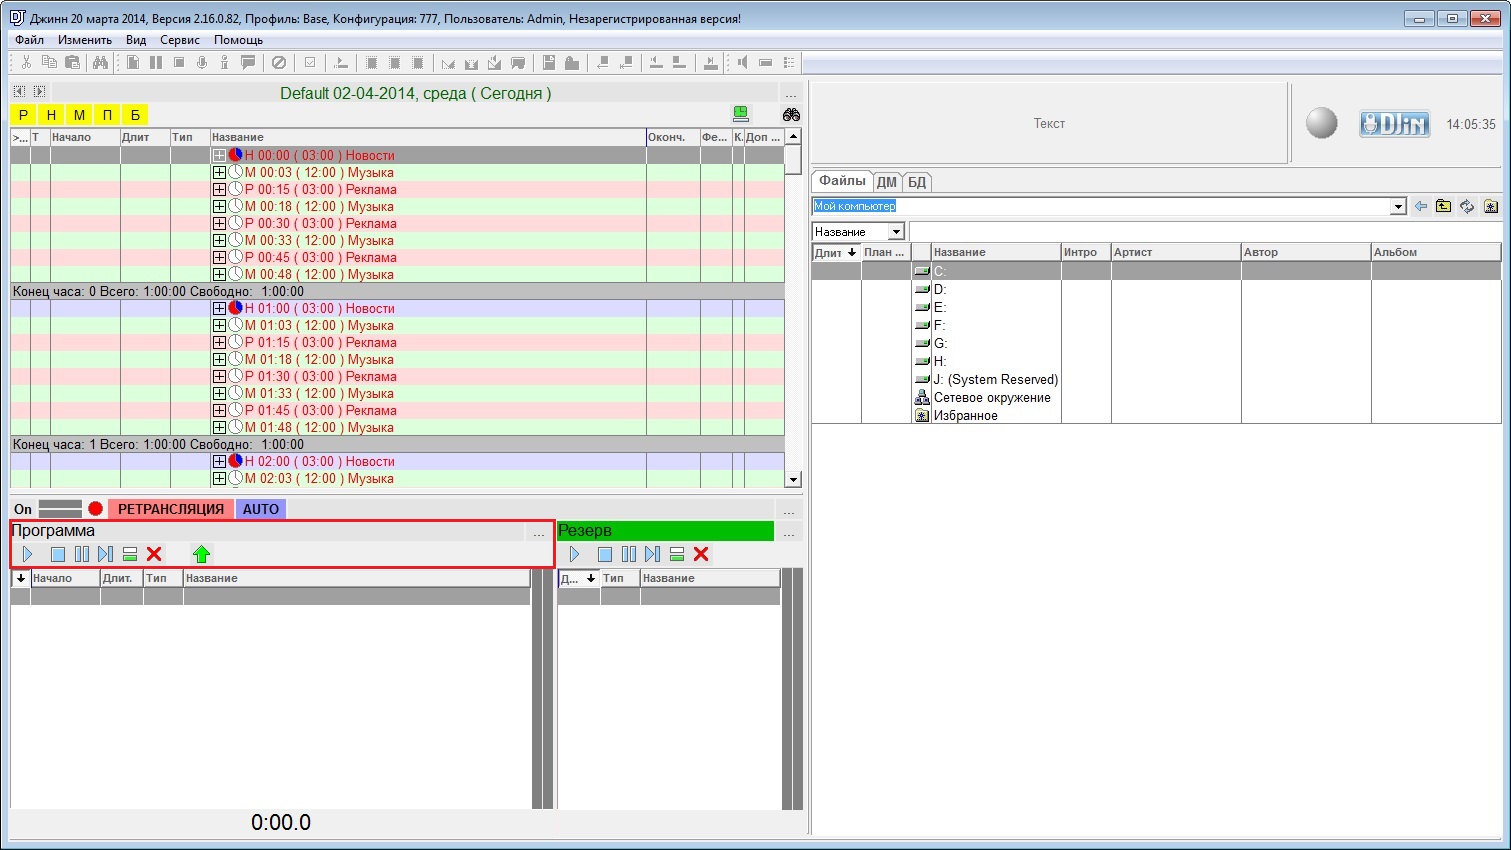Click the search text input beside Название
Screen dimensions: 1511x850
pos(1204,232)
